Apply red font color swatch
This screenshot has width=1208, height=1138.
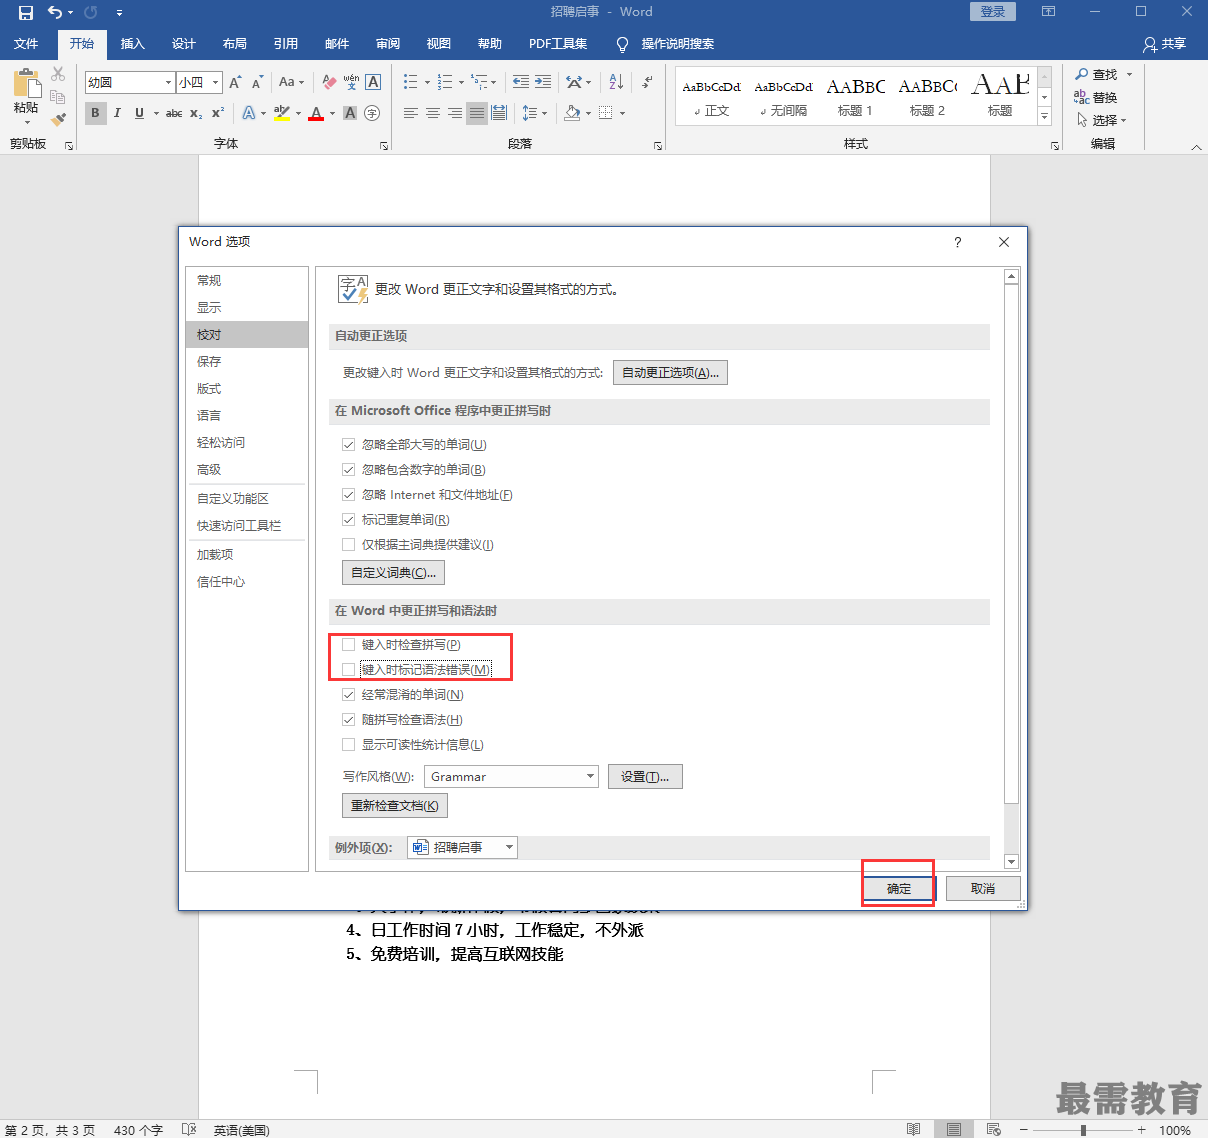pos(316,113)
